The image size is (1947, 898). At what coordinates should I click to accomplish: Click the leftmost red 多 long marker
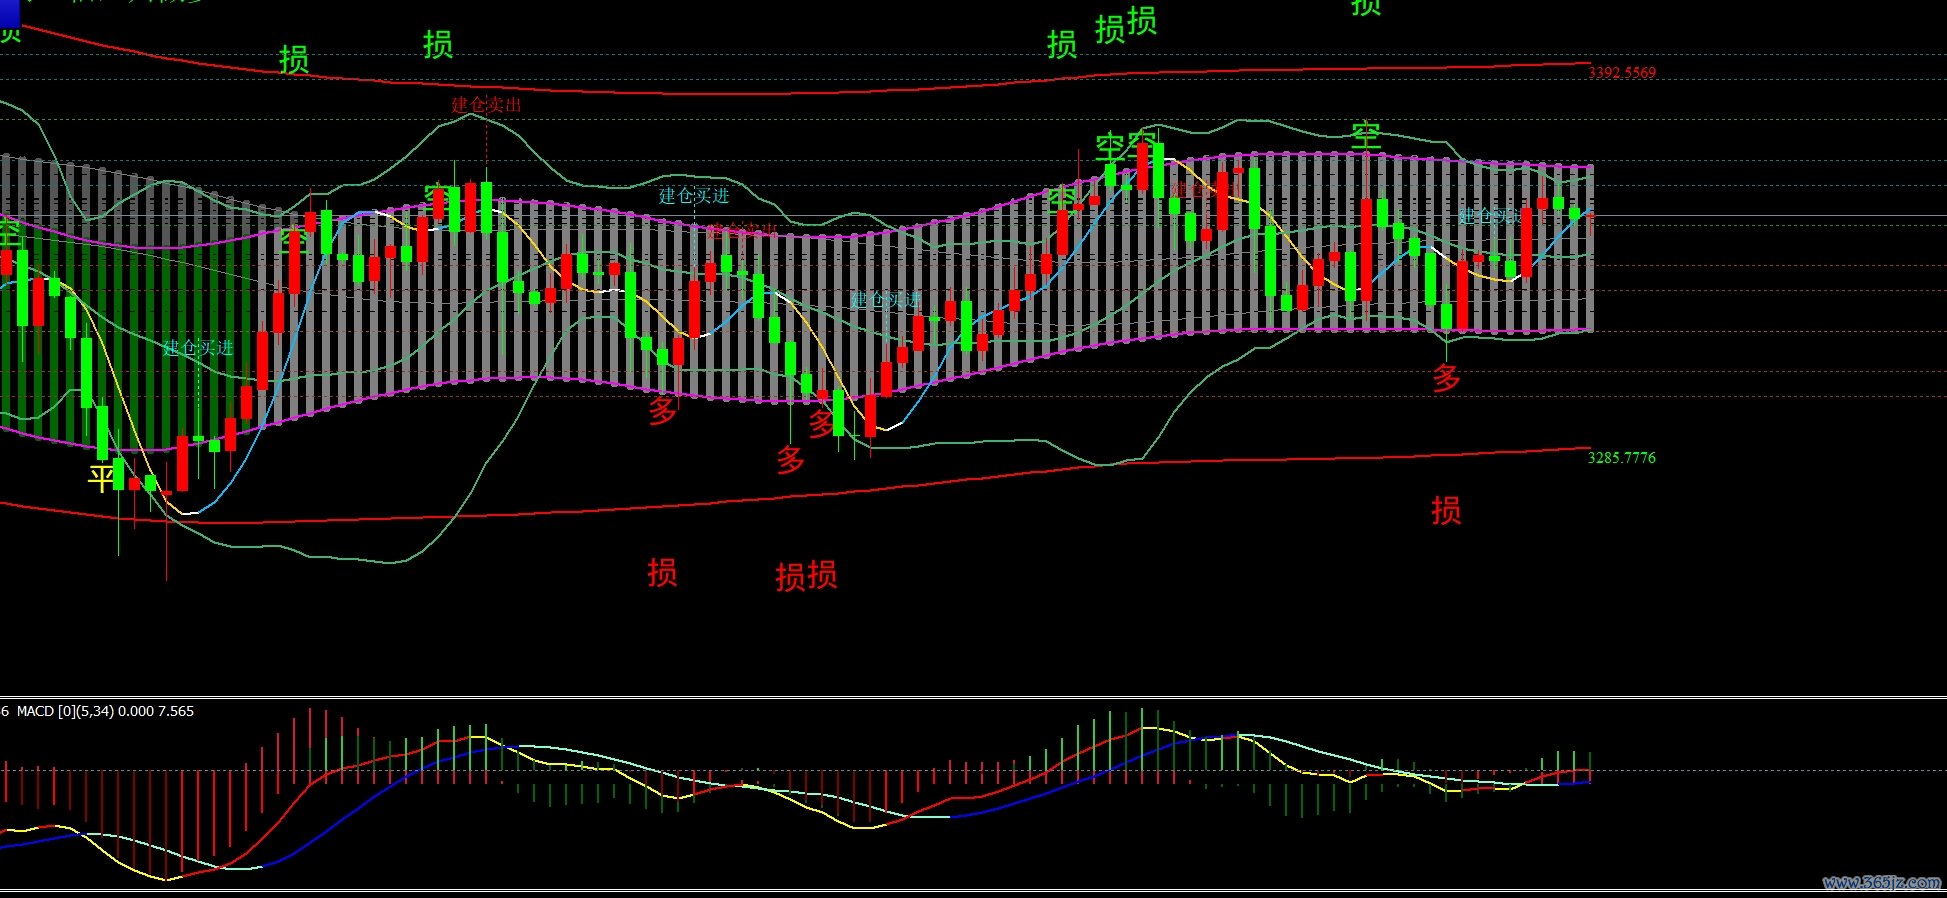[662, 410]
